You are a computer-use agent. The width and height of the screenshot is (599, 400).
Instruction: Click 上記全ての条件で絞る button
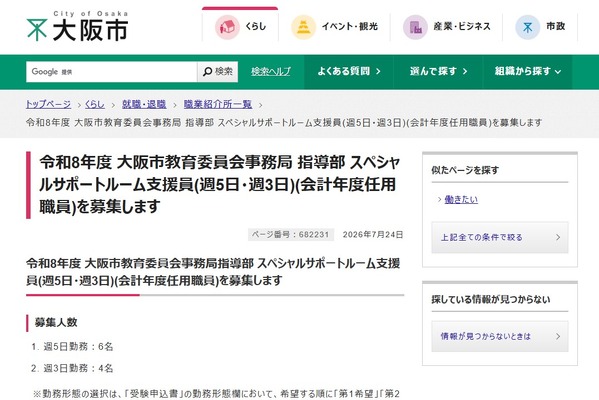tap(500, 237)
